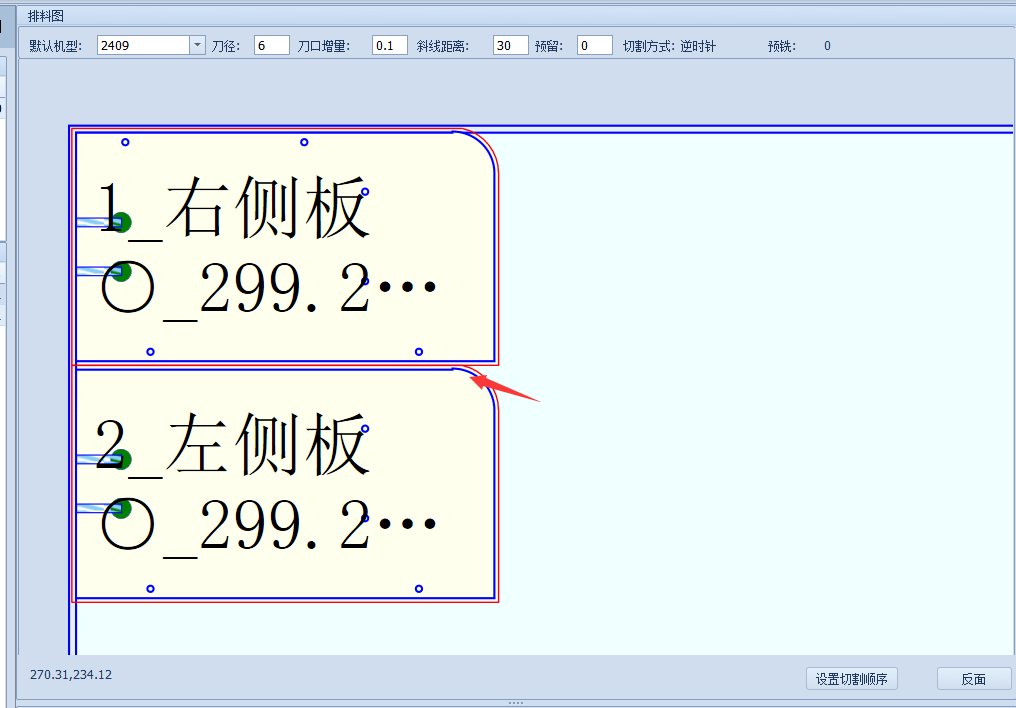Click the lower green connector hole on 1_右侧板
The height and width of the screenshot is (708, 1016).
(x=122, y=270)
